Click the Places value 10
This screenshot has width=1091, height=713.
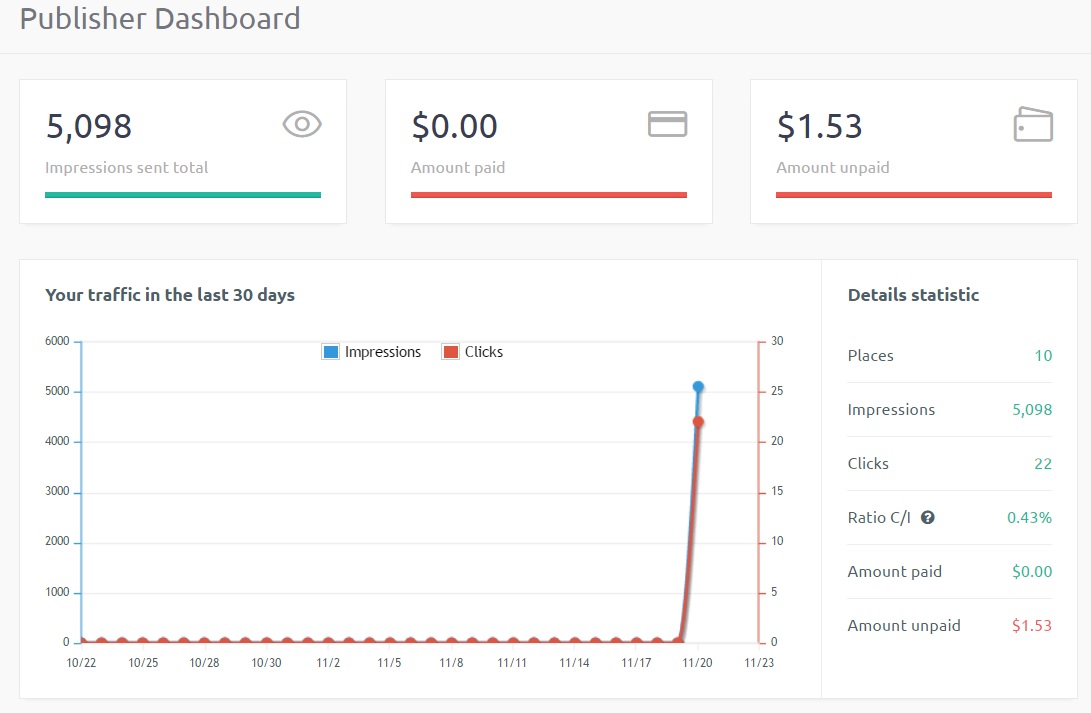click(x=1043, y=356)
